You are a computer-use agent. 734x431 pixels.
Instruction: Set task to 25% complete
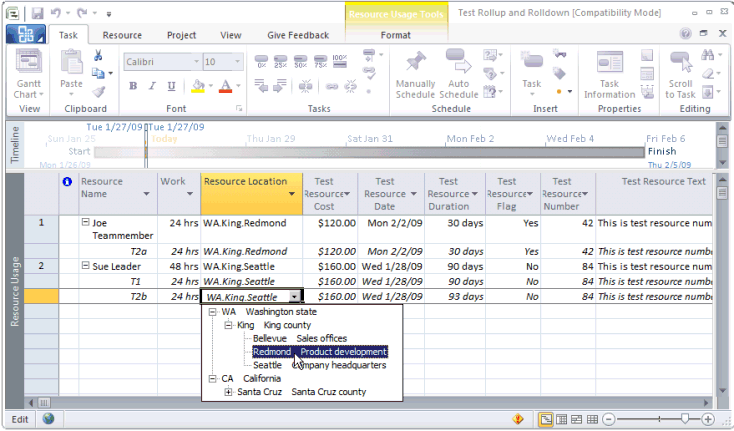[x=281, y=61]
